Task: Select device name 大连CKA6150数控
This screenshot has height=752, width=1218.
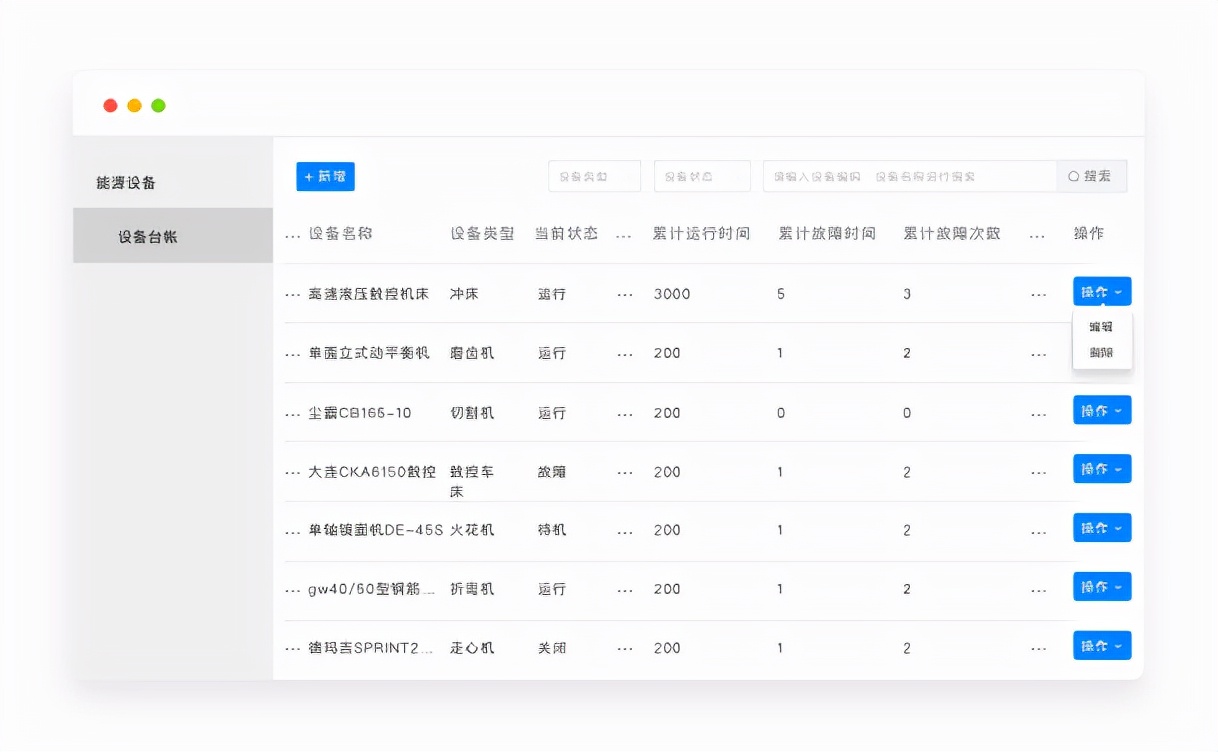Action: pyautogui.click(x=372, y=472)
